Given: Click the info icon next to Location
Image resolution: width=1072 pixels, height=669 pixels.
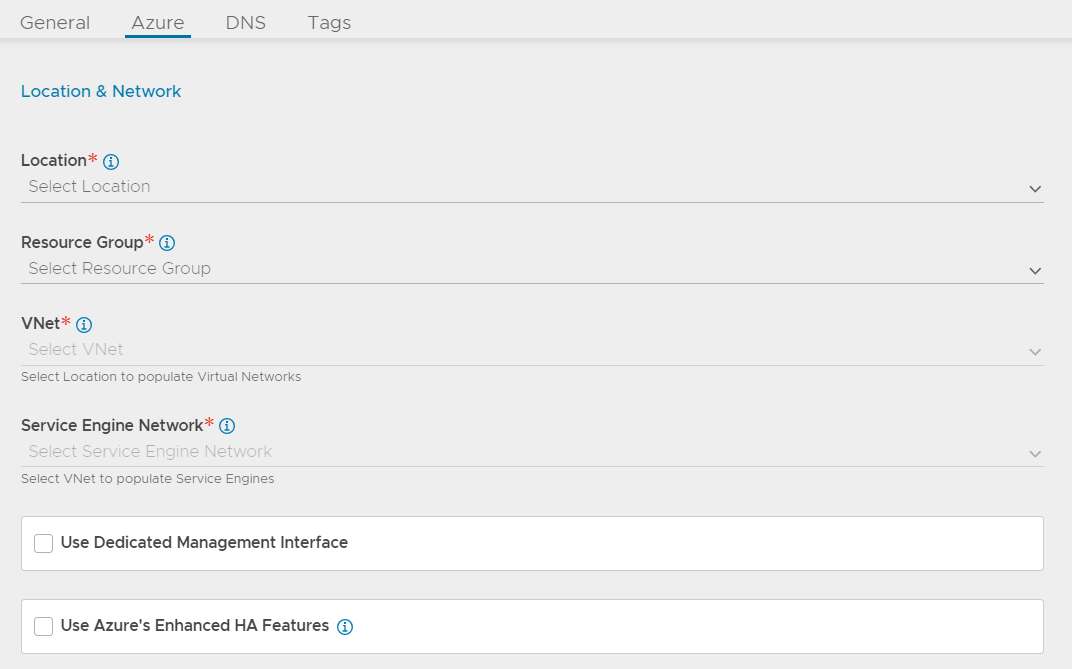Looking at the screenshot, I should (111, 162).
